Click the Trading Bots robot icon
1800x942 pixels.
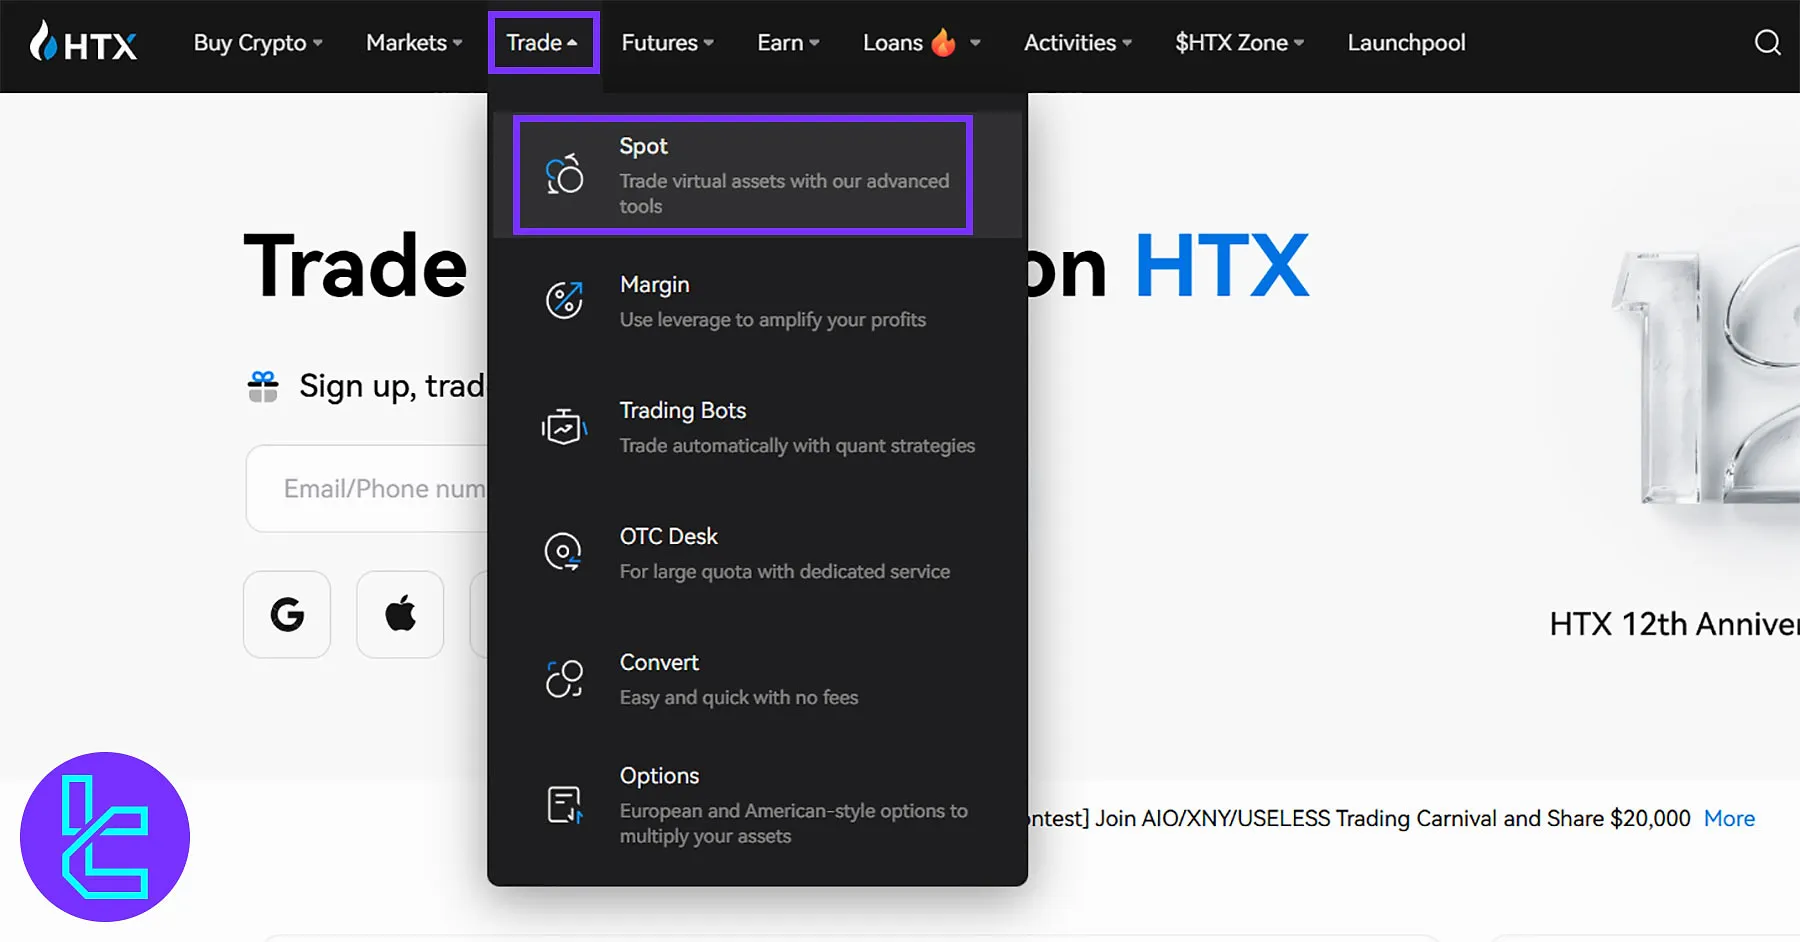click(x=564, y=426)
